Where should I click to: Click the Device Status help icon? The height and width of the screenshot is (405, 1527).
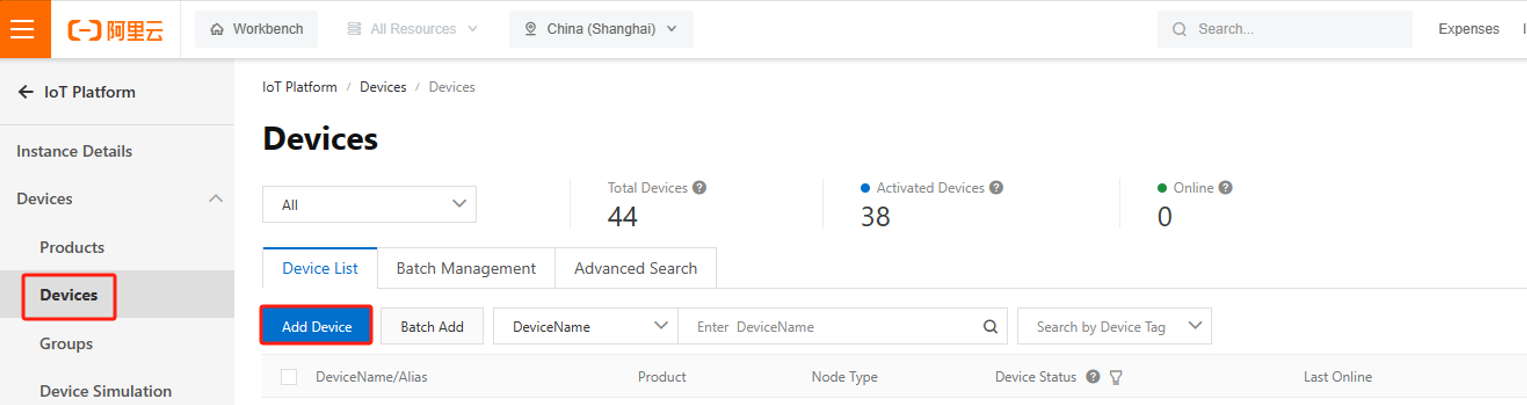[x=1093, y=377]
